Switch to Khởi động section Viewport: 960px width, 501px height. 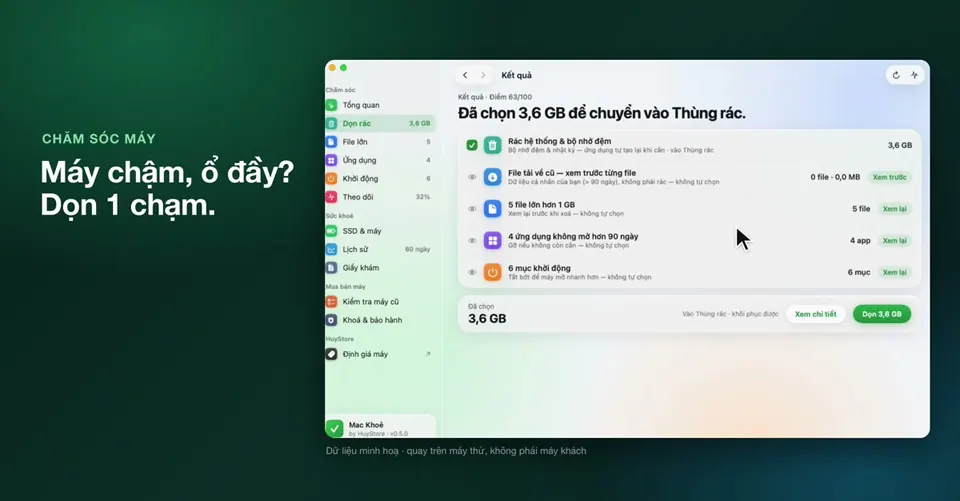(x=380, y=178)
